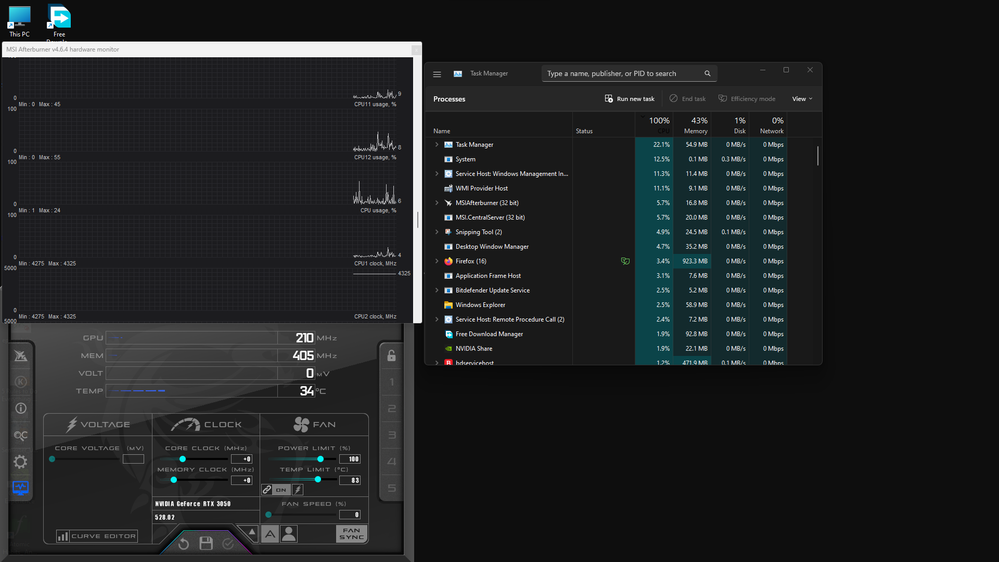The height and width of the screenshot is (562, 999).
Task: Open Free Download Manager desktop shortcut
Action: (x=59, y=24)
